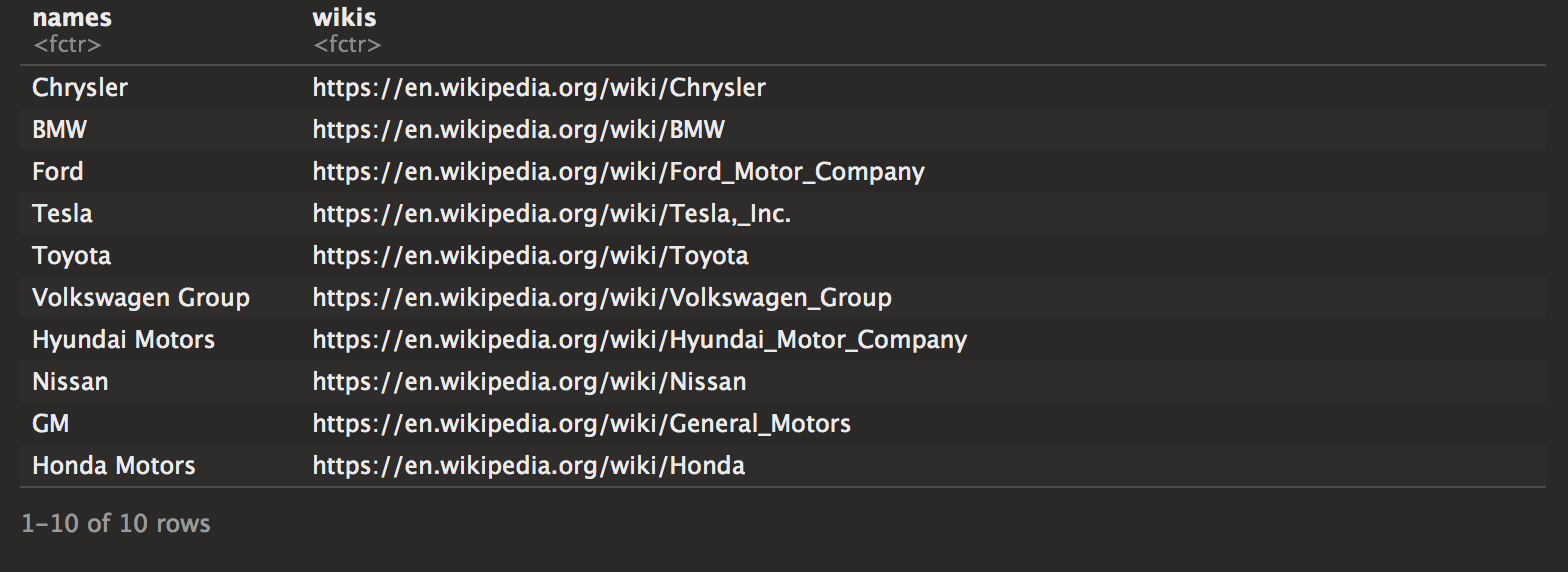Click the Hyundai Motors name cell
This screenshot has height=572, width=1568.
pyautogui.click(x=123, y=340)
